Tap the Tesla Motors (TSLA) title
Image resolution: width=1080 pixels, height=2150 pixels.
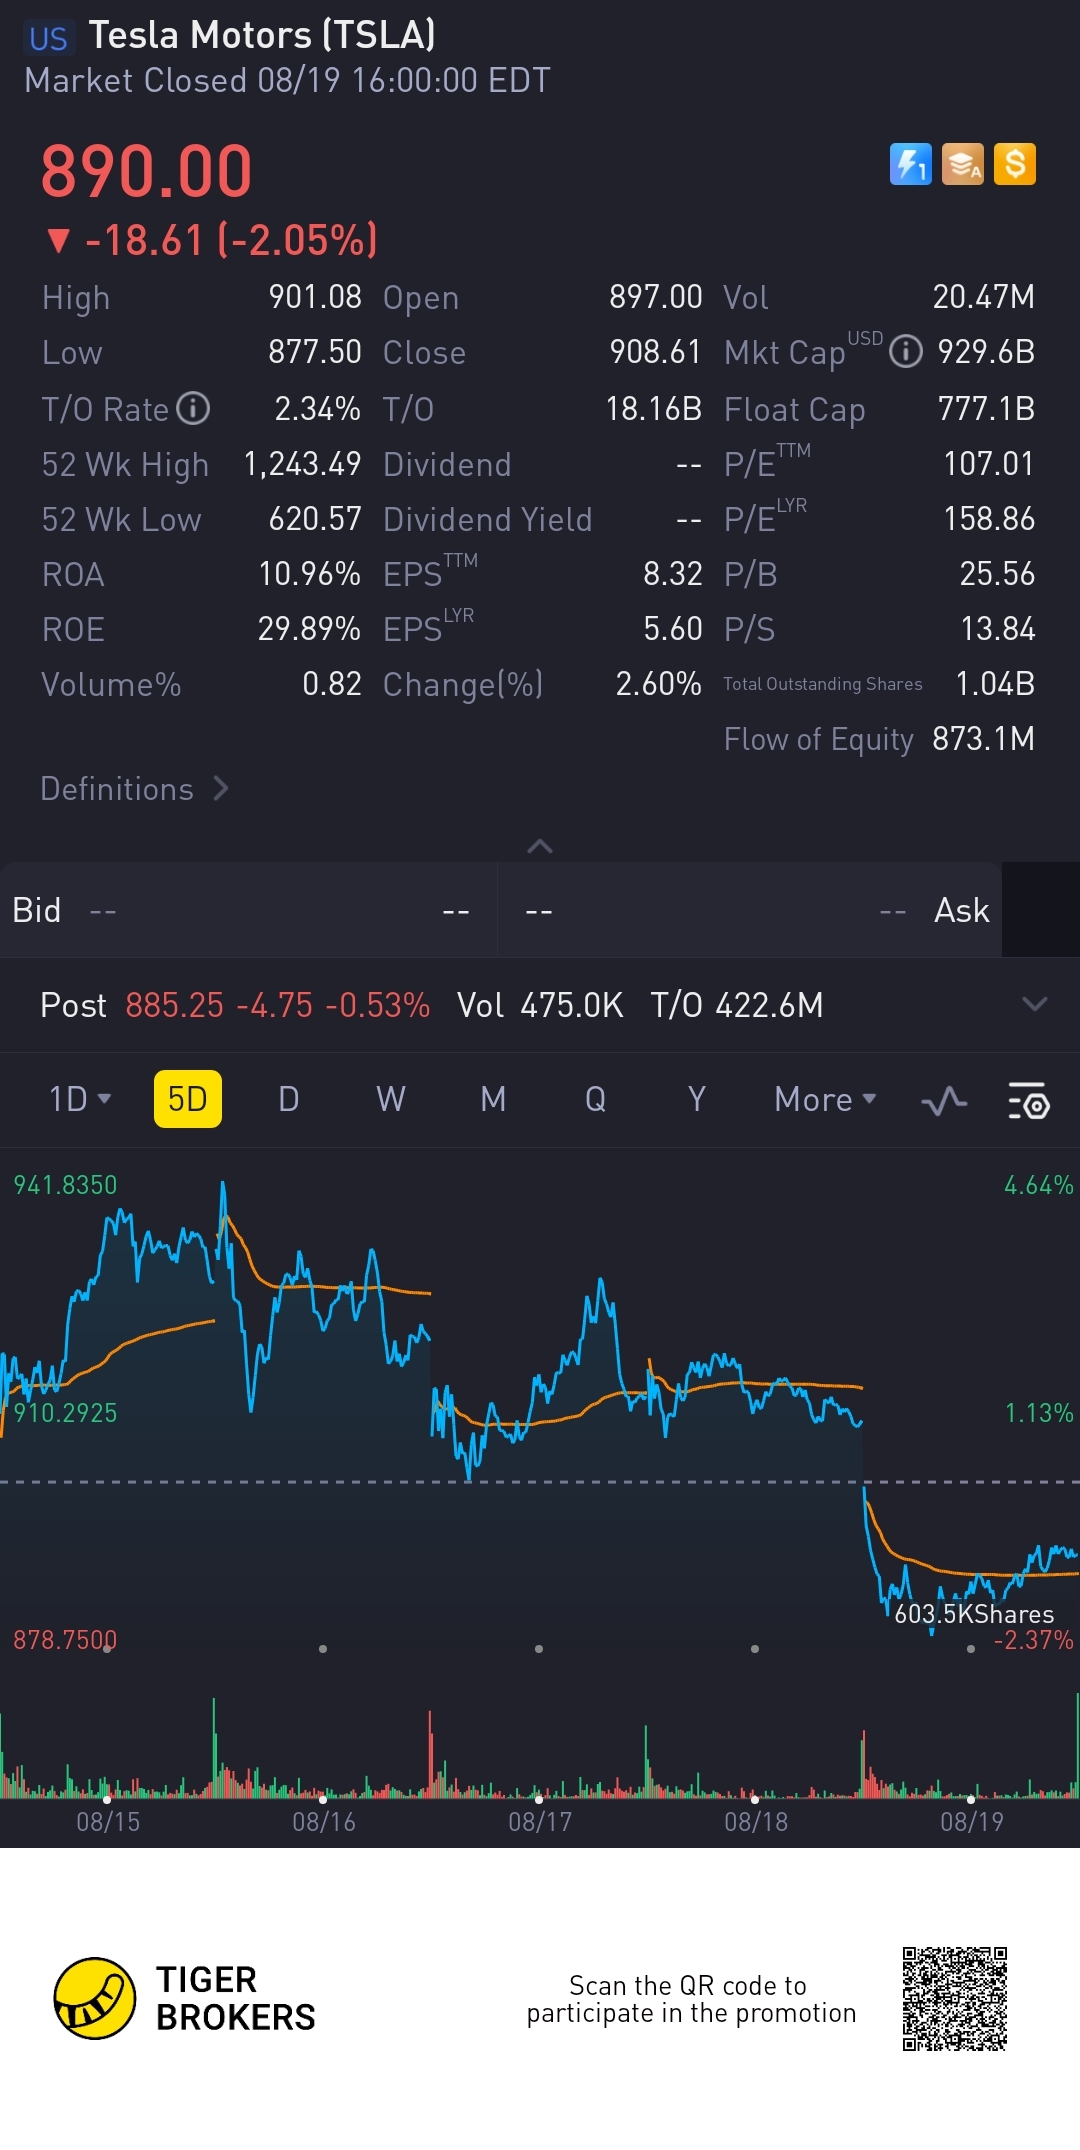(x=263, y=35)
